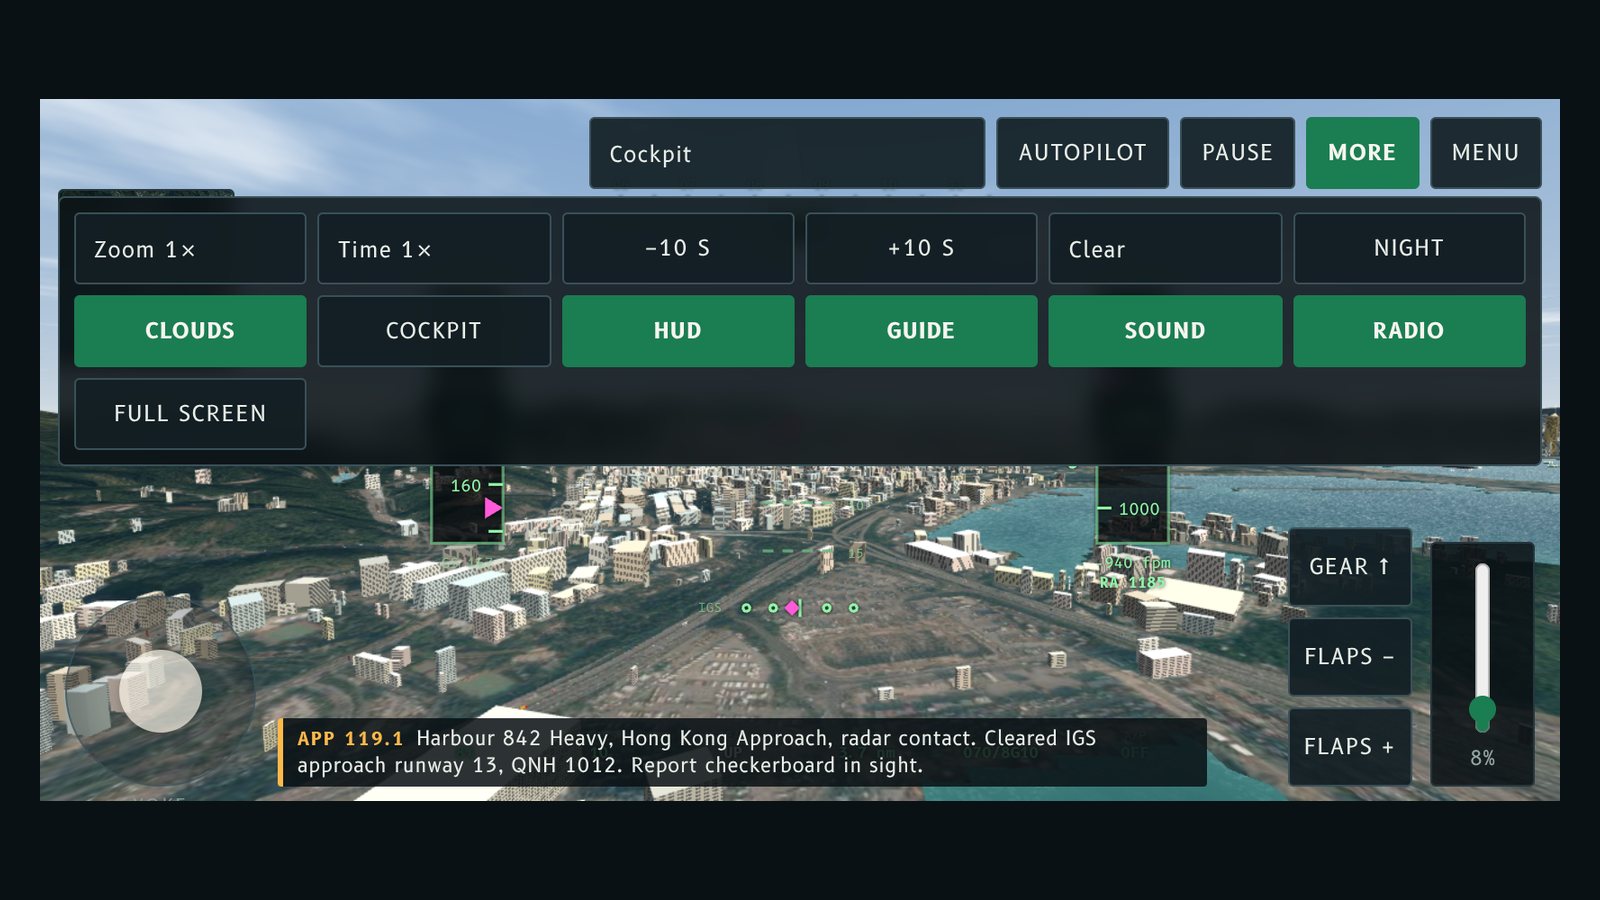Screen dimensions: 1600x900
Task: Pause the simulation
Action: coord(1237,153)
